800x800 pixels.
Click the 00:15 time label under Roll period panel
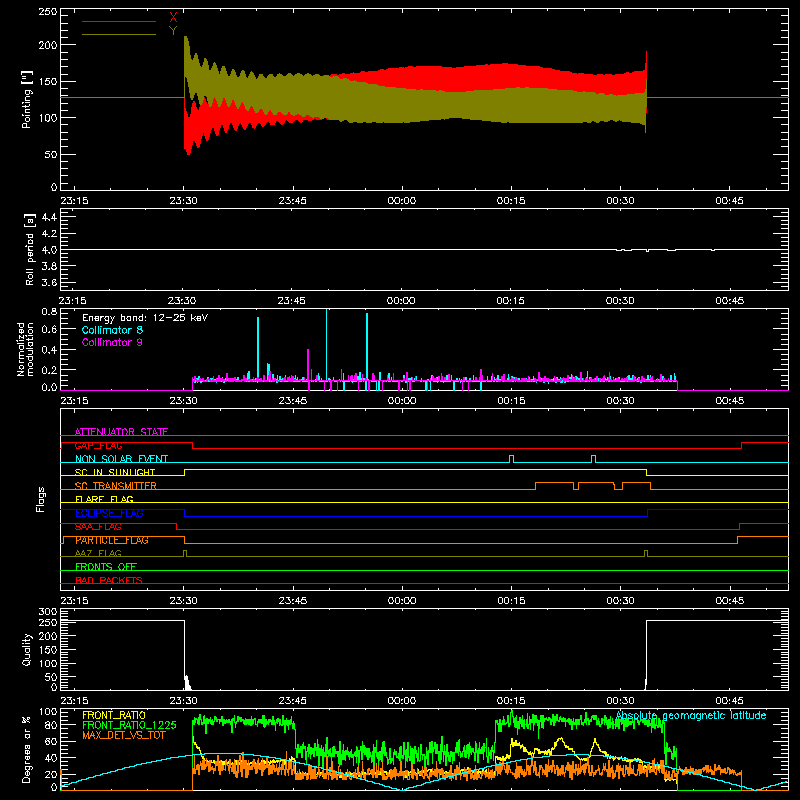point(510,301)
